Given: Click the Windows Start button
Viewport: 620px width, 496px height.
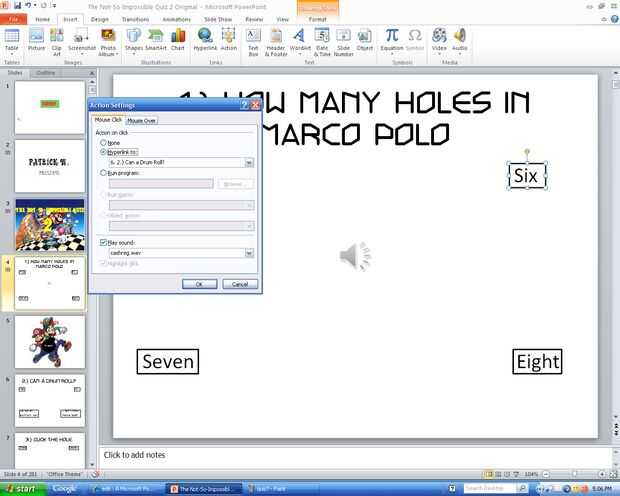Looking at the screenshot, I should (23, 489).
